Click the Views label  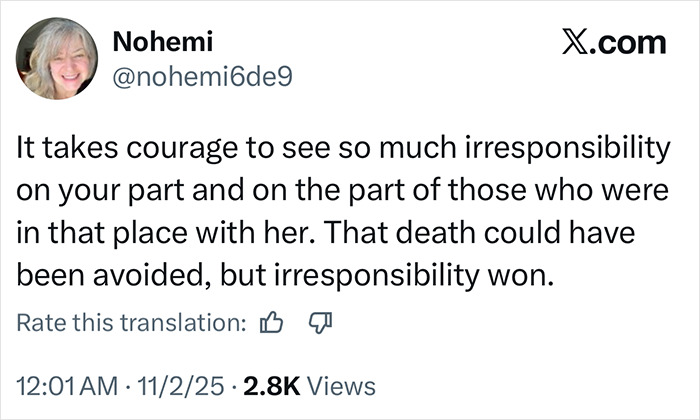tap(341, 385)
